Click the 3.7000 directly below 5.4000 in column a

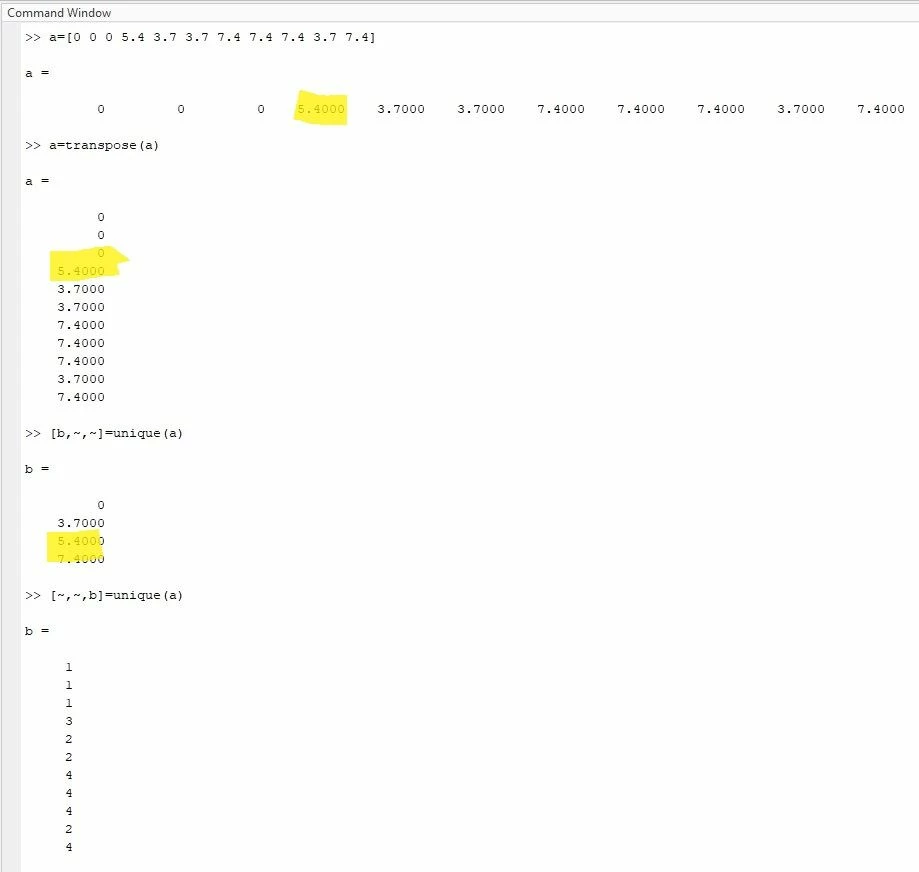(x=81, y=289)
